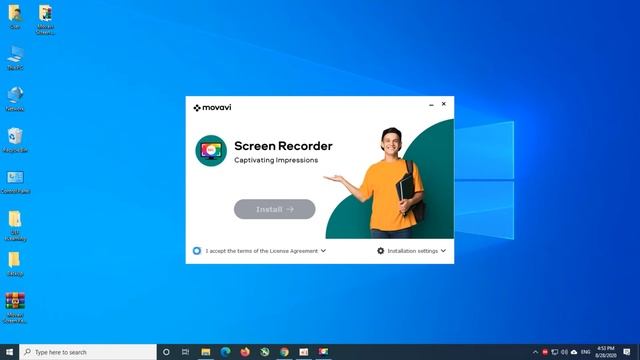Click the 'I accept the terms' license text
640x360 pixels.
pos(262,251)
